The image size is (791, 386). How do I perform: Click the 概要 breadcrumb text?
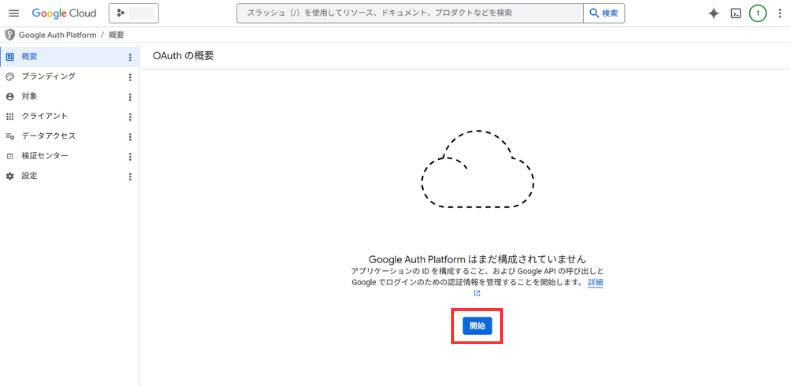click(117, 35)
